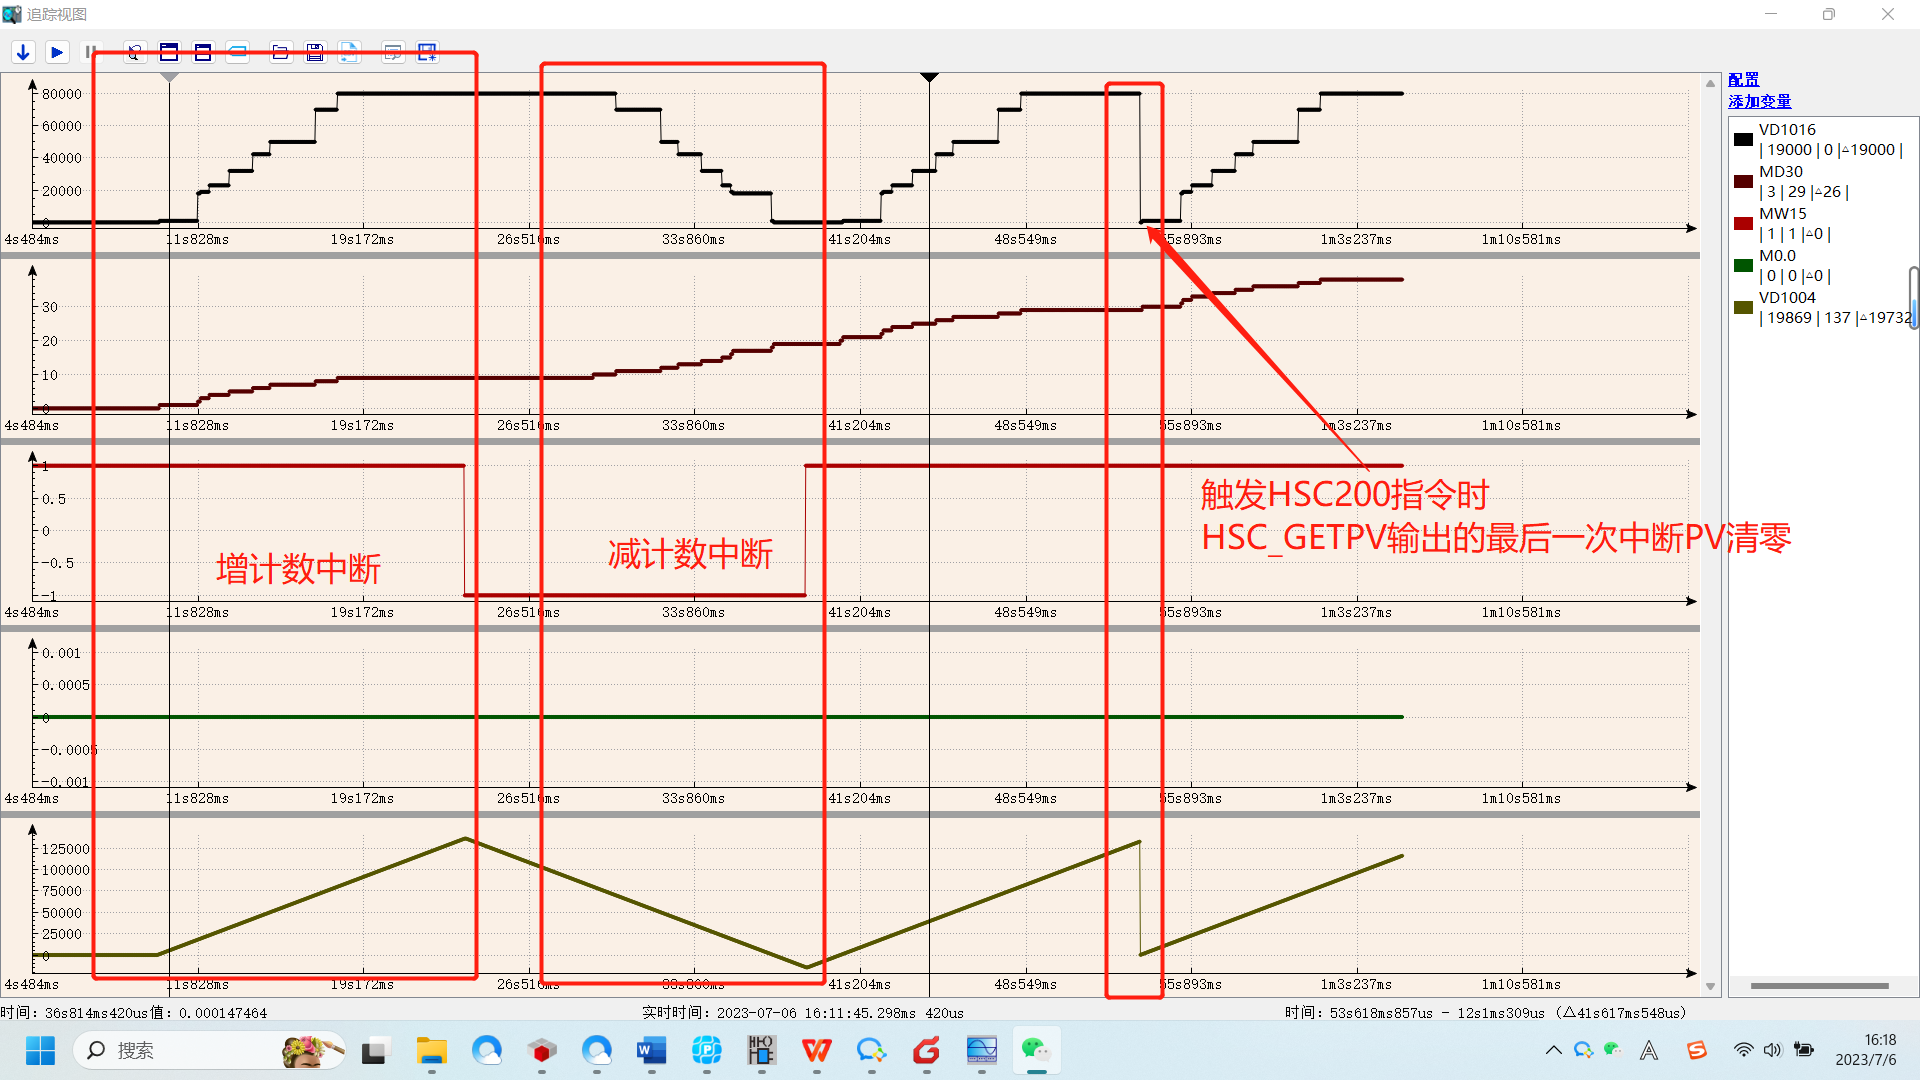Click the pause tracing button
The image size is (1920, 1080).
[91, 52]
